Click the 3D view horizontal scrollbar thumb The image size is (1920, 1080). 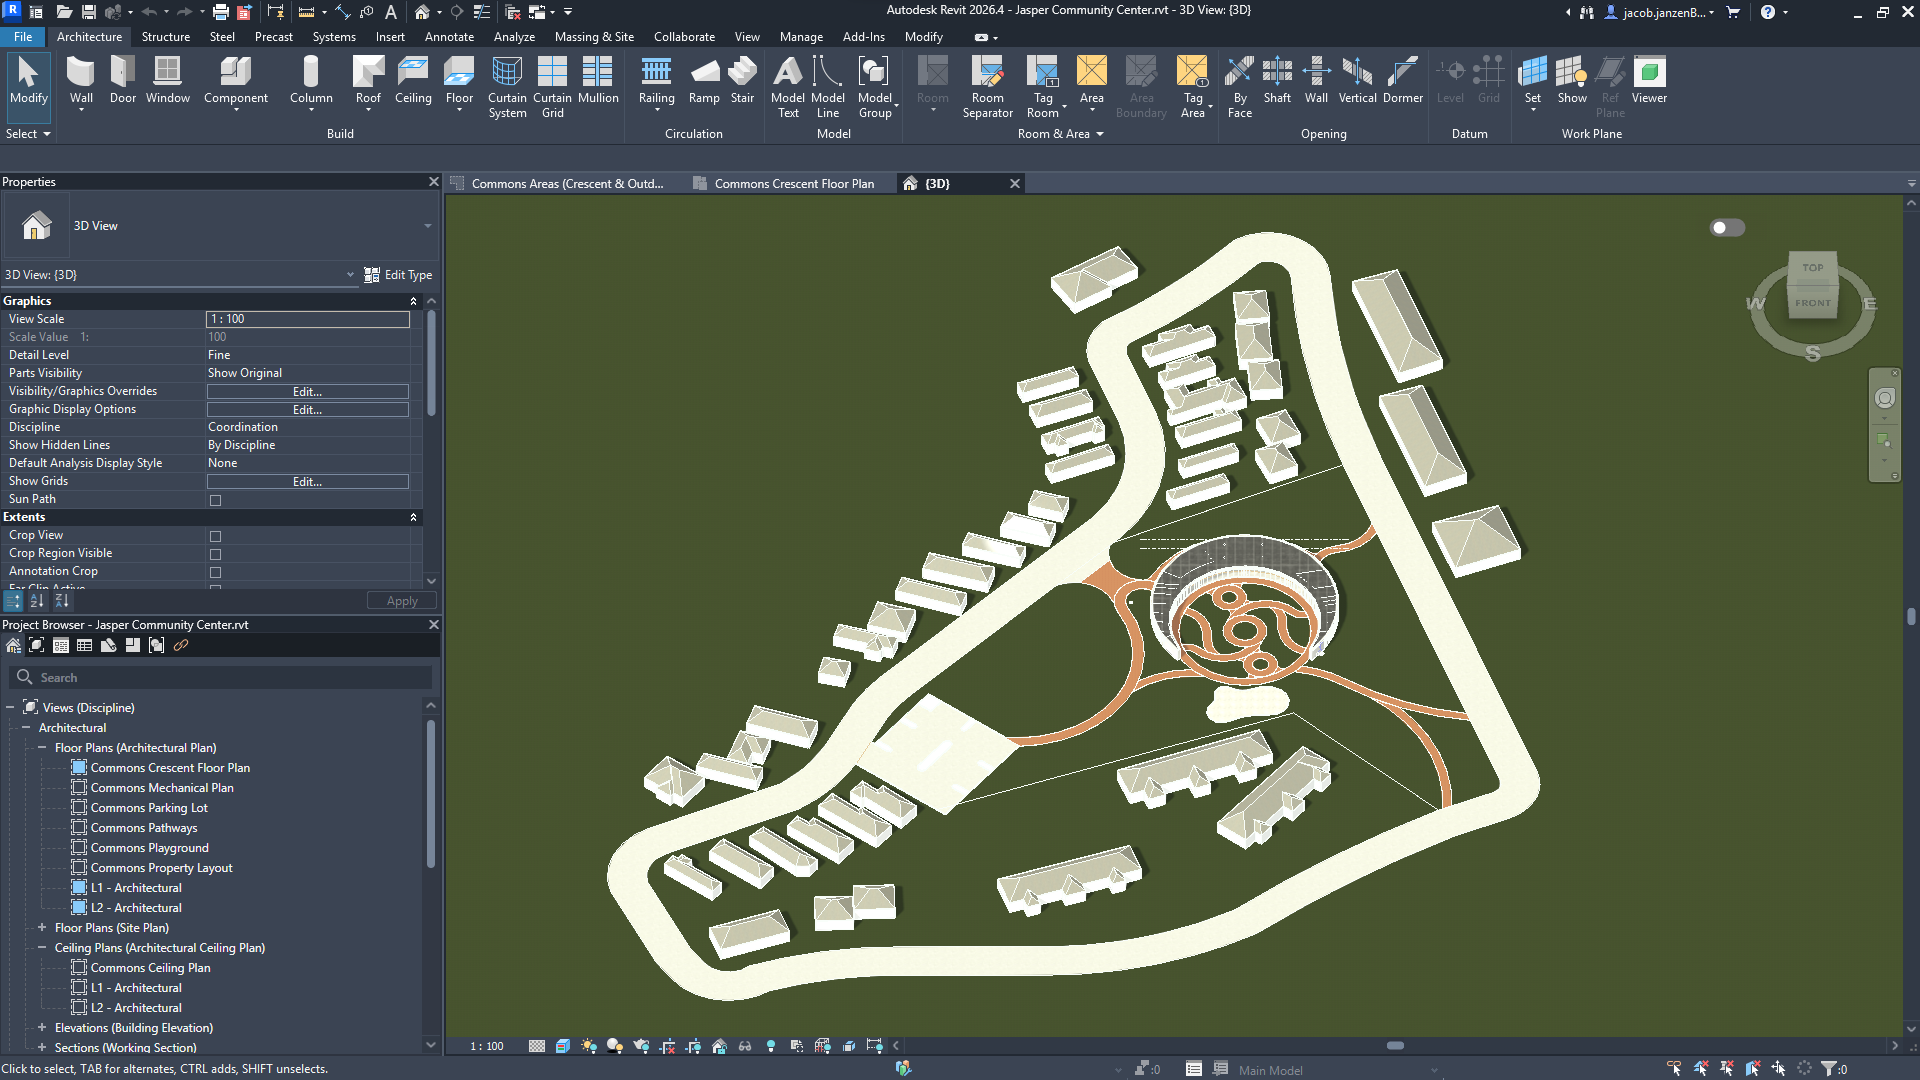click(1395, 1046)
